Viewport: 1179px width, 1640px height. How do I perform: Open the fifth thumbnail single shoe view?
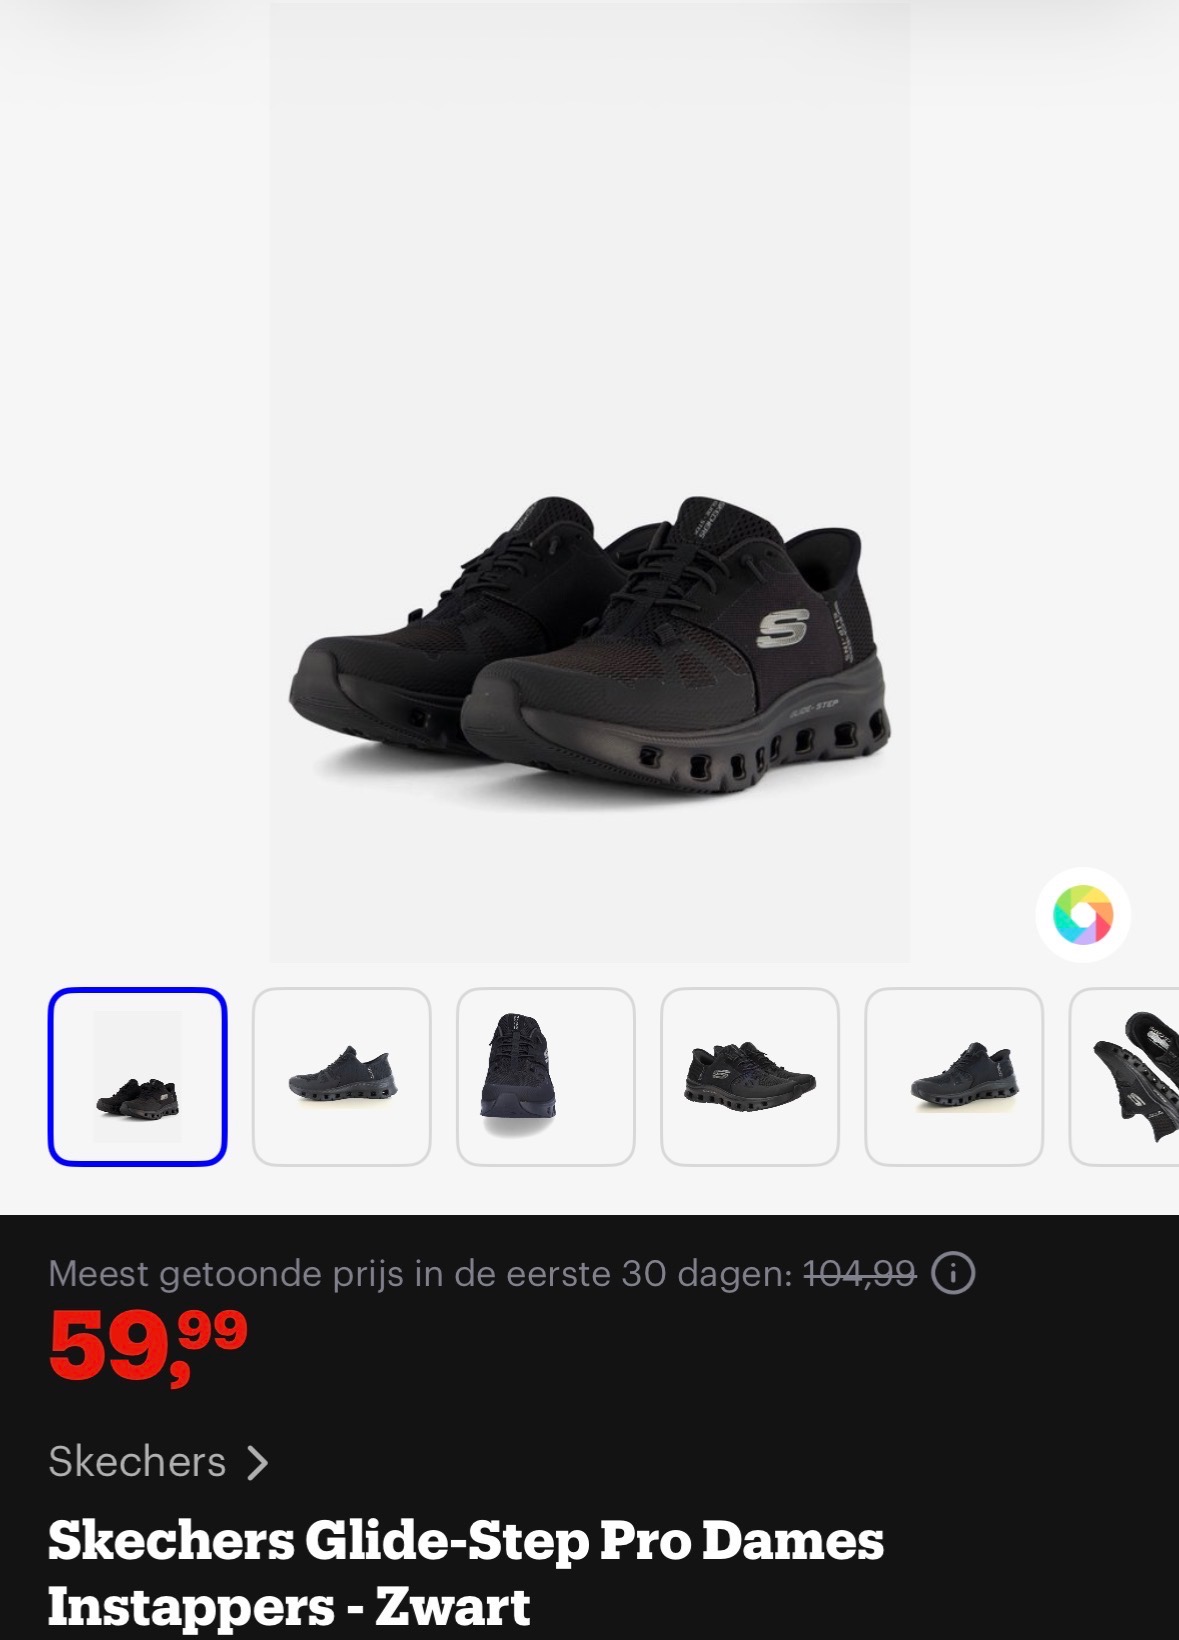pyautogui.click(x=954, y=1077)
